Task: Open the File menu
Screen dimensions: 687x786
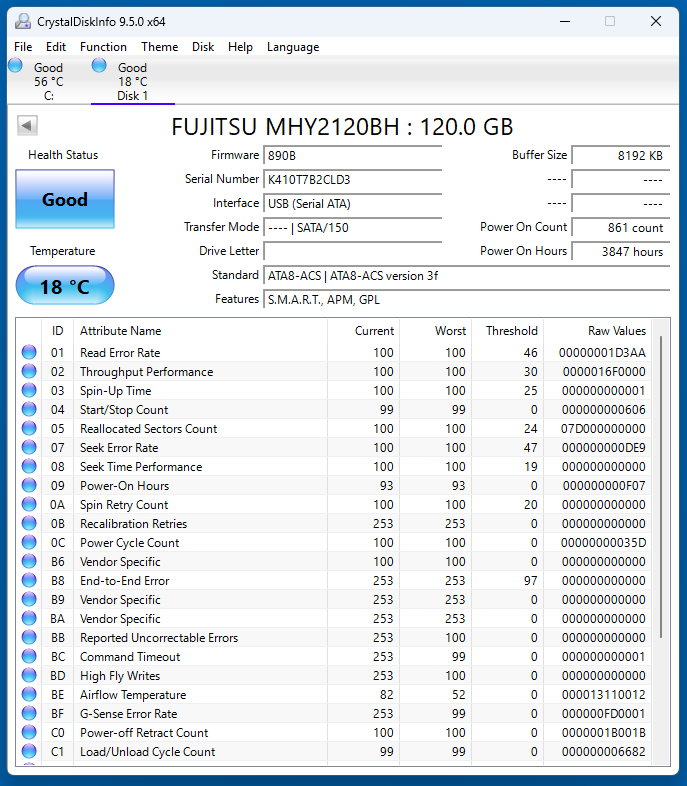Action: [x=23, y=47]
